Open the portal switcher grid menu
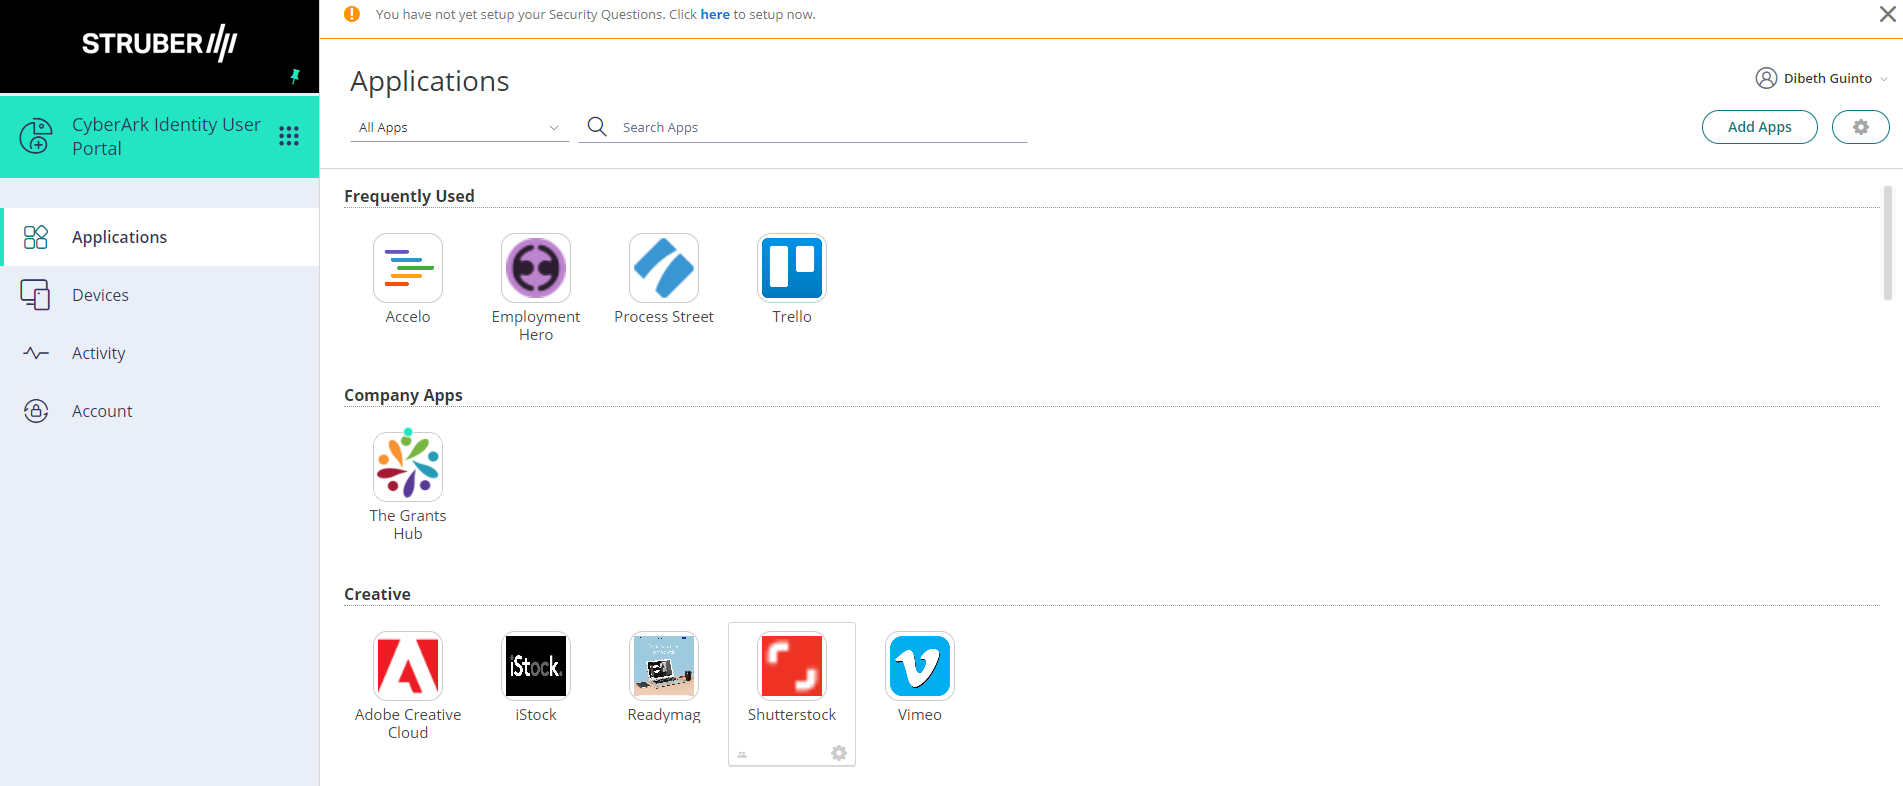Screen dimensions: 1903x786 coord(289,136)
